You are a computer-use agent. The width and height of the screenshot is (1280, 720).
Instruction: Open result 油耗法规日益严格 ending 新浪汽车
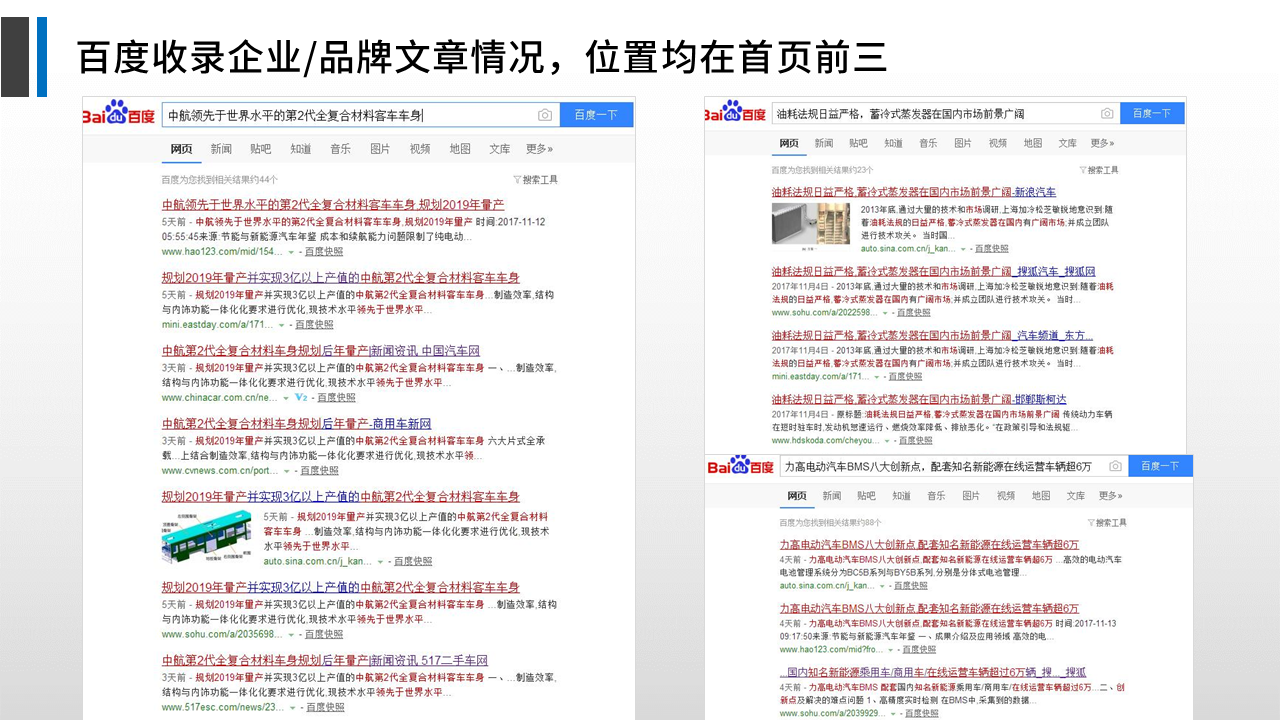pyautogui.click(x=914, y=192)
